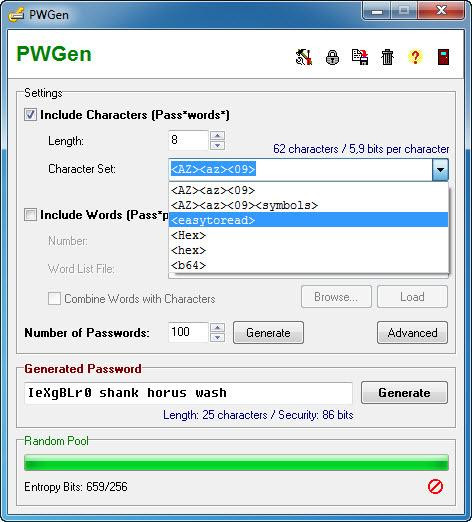Viewport: 472px width, 522px height.
Task: Click the generated password text field
Action: point(188,393)
